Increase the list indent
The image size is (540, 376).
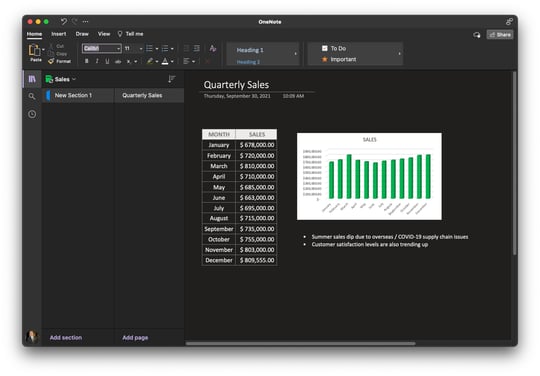click(x=197, y=49)
